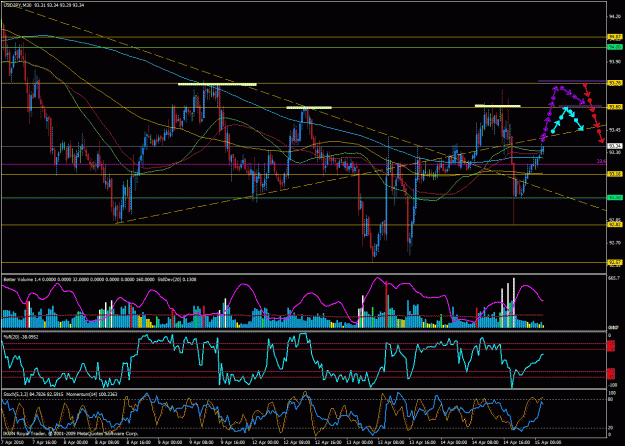This screenshot has height=446, width=625.
Task: Click the 80 level on stochastic scale
Action: pos(611,400)
